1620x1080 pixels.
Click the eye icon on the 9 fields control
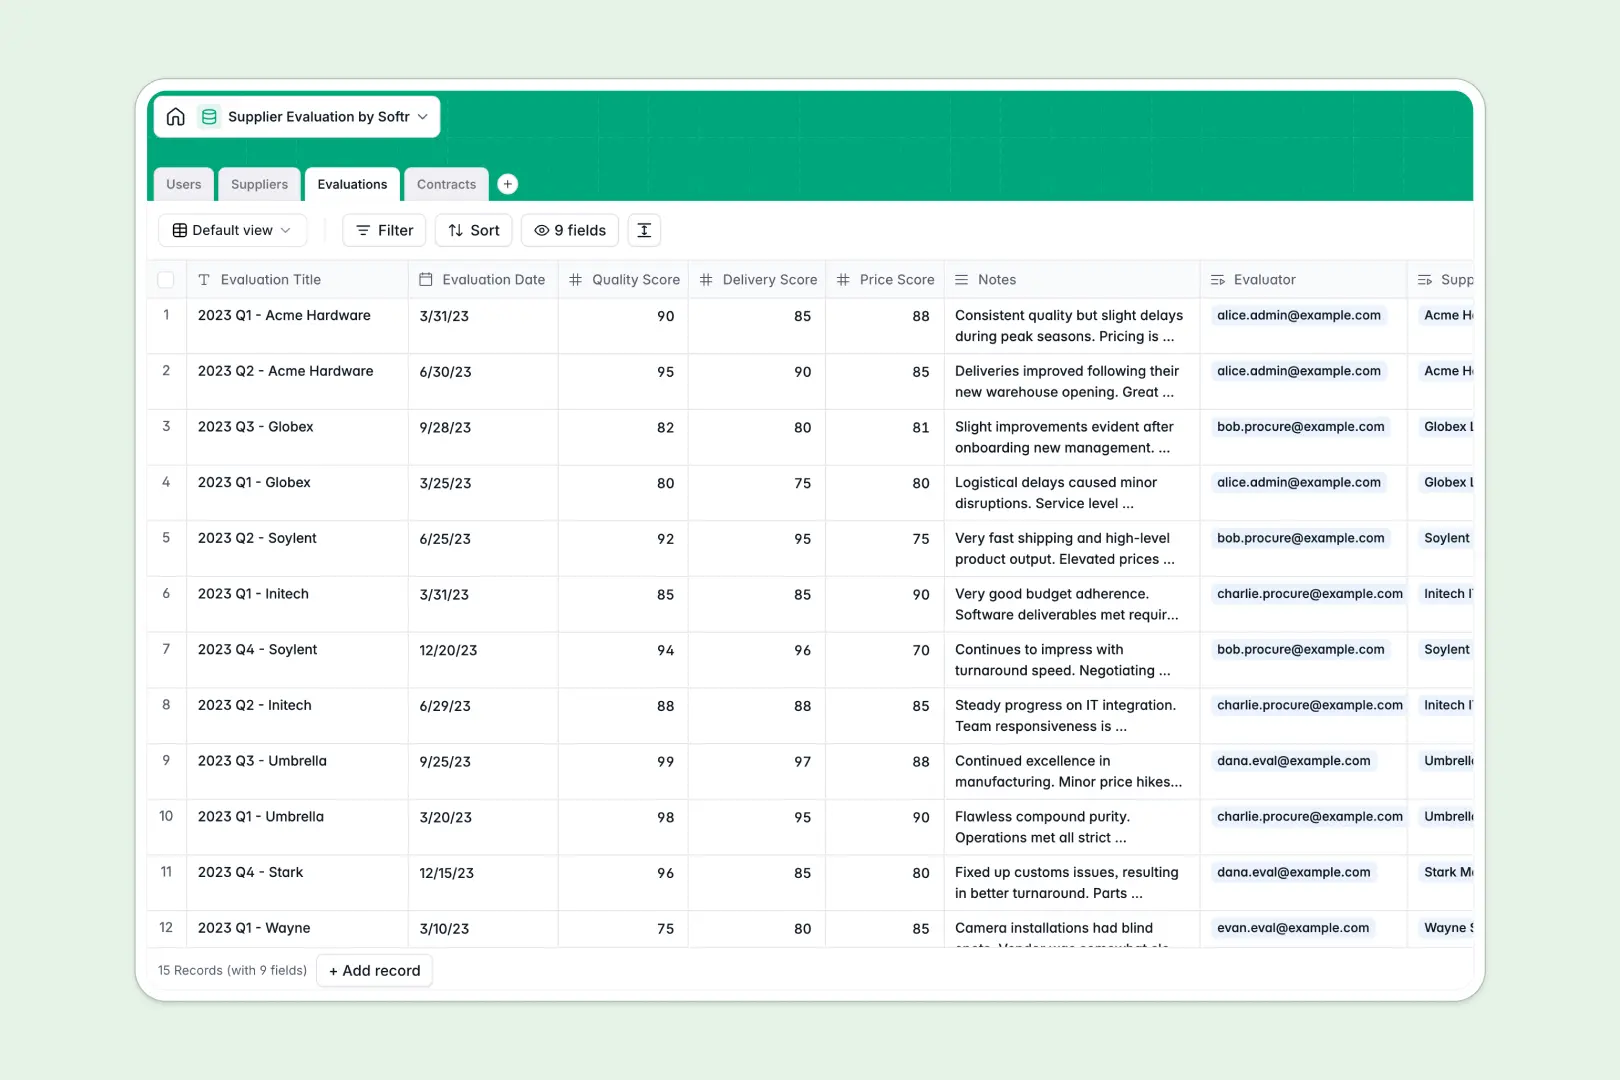[541, 230]
